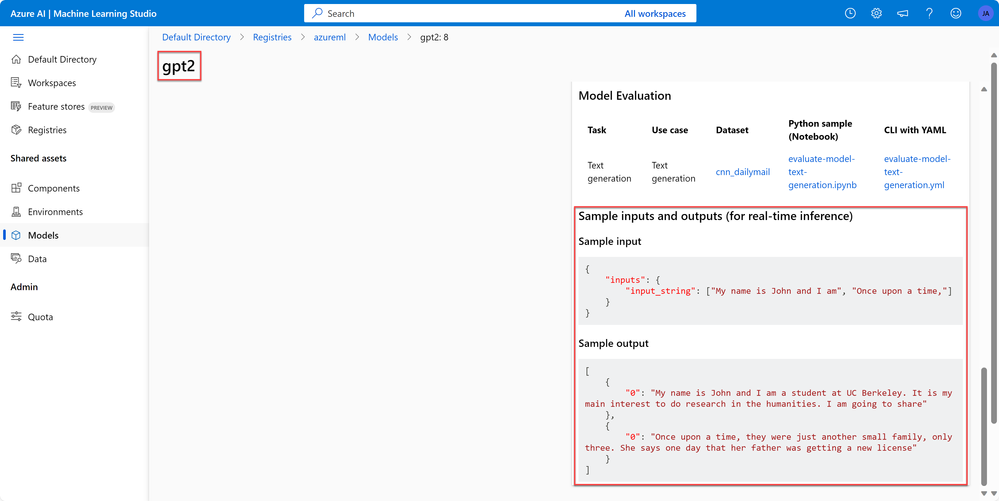Viewport: 999px width, 501px height.
Task: Click 'gpt2: 8' breadcrumb text
Action: pyautogui.click(x=434, y=38)
